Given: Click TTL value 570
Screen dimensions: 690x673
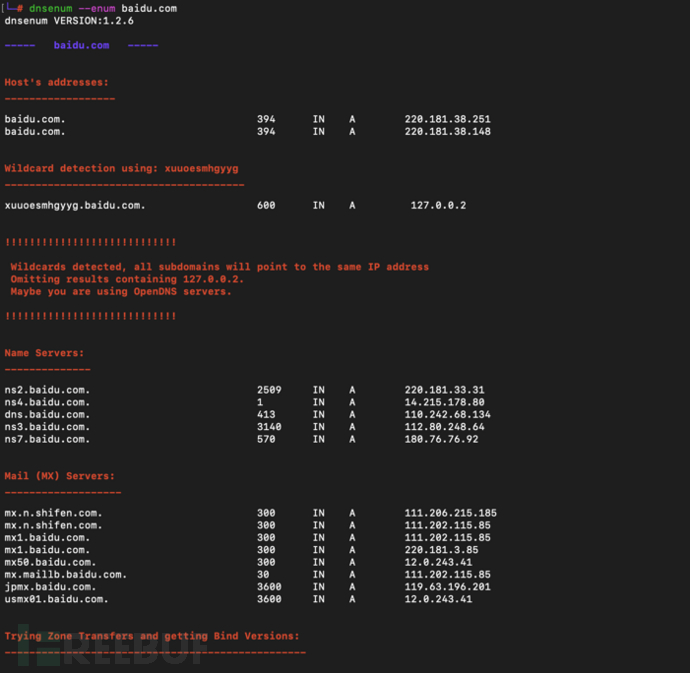Looking at the screenshot, I should 266,439.
